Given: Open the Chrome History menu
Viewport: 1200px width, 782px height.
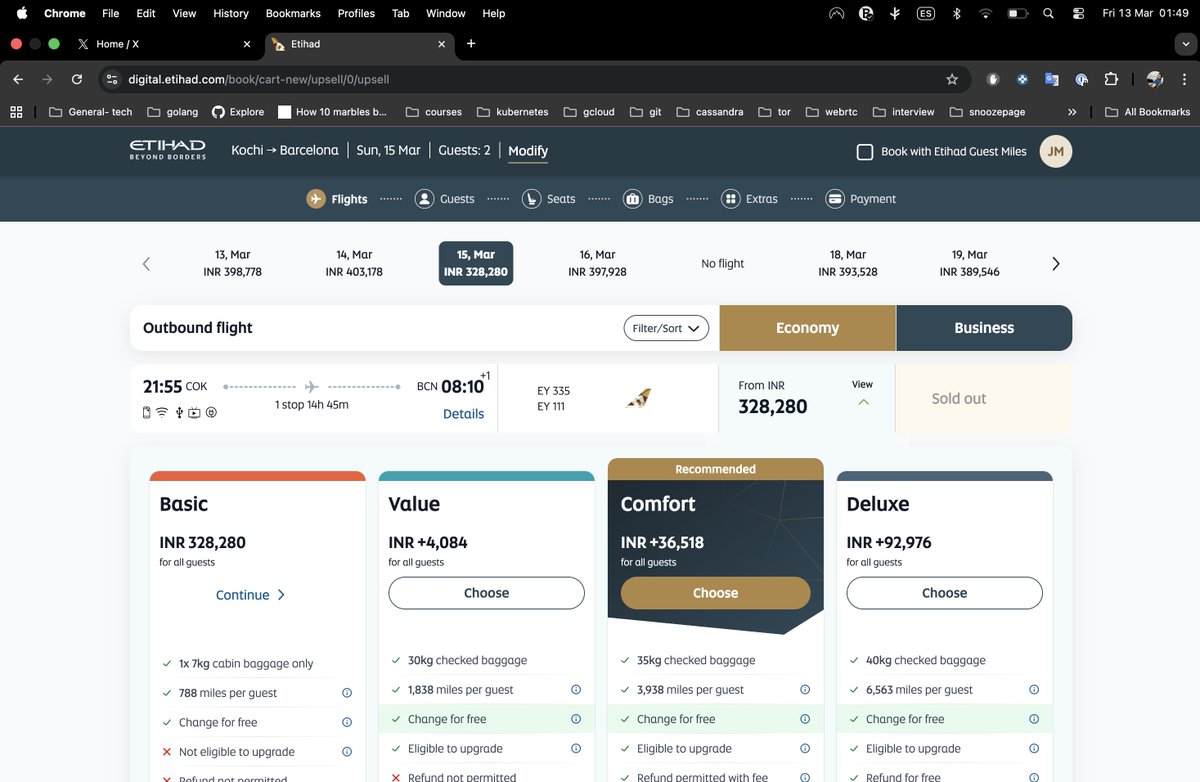Looking at the screenshot, I should (231, 13).
